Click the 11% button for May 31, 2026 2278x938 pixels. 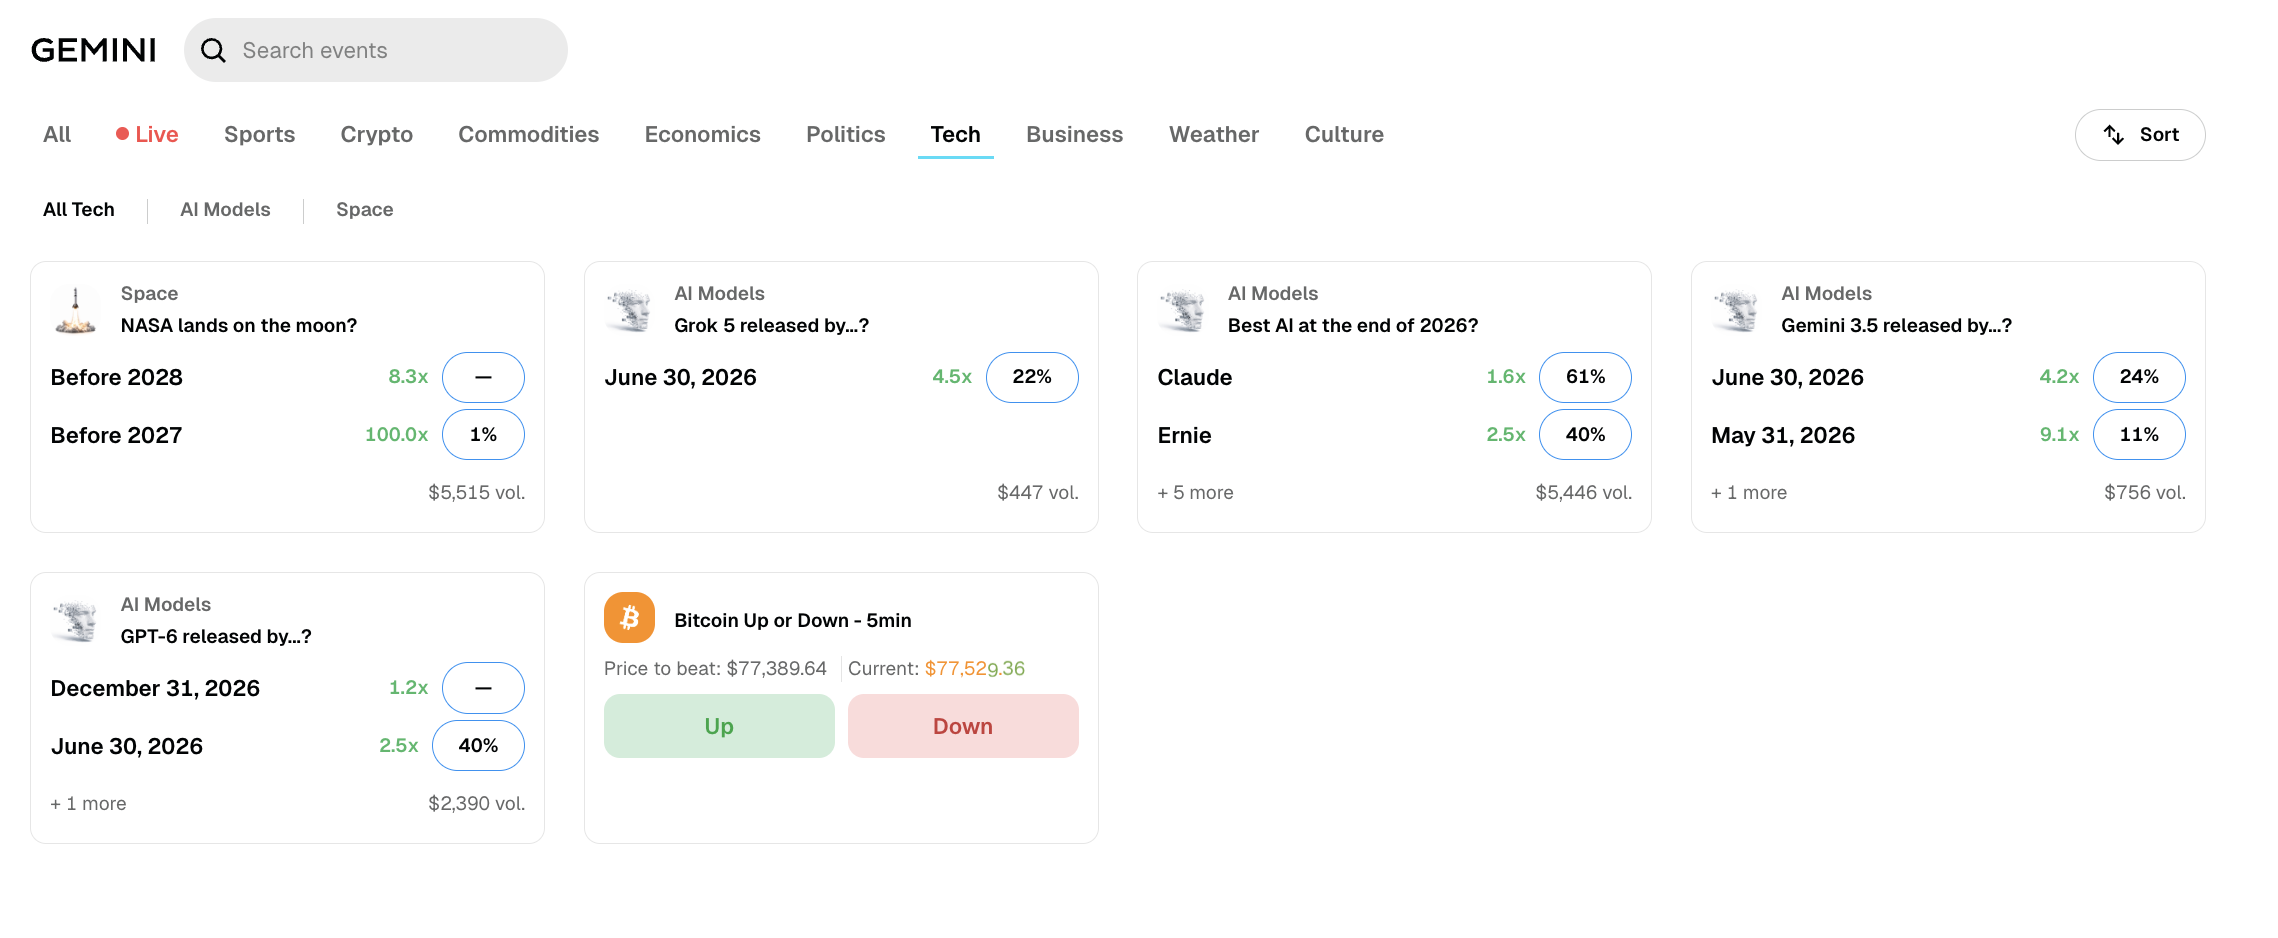click(2139, 435)
